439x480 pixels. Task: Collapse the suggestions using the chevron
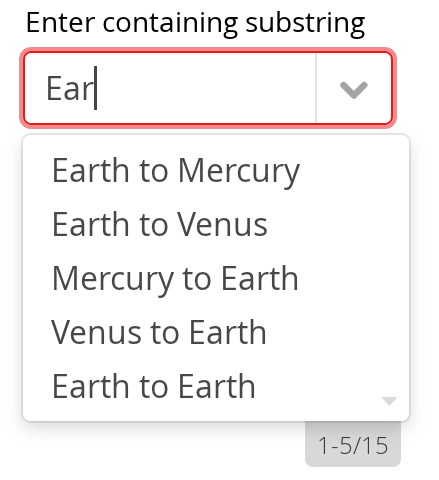(354, 90)
